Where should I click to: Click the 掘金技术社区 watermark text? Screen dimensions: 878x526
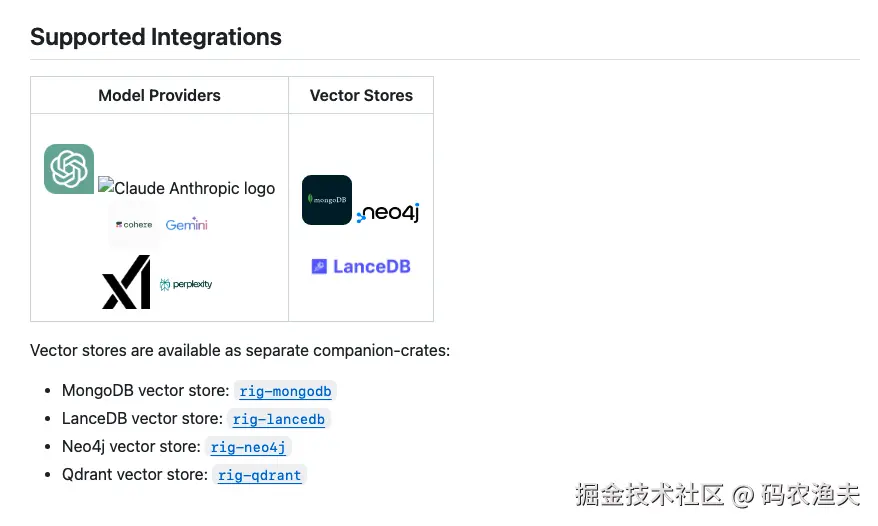[x=650, y=494]
